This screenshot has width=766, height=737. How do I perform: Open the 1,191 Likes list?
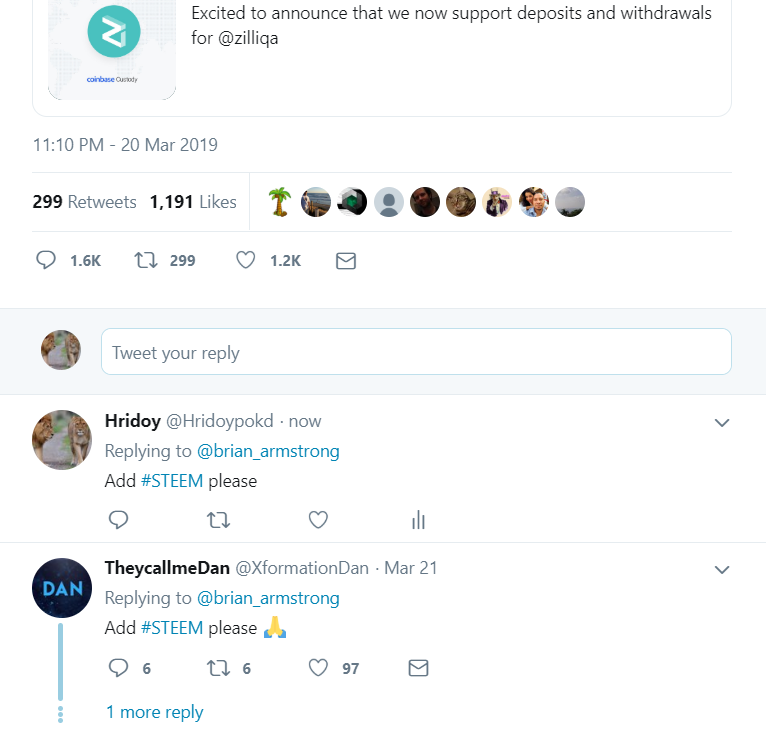(x=193, y=202)
